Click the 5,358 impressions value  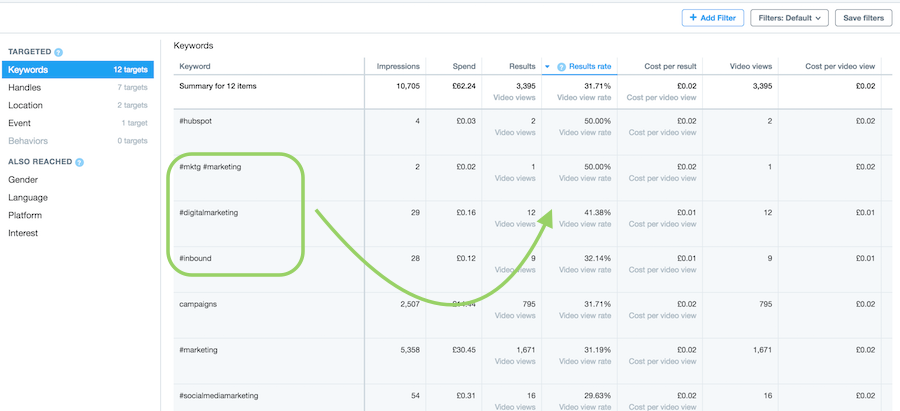coord(410,350)
